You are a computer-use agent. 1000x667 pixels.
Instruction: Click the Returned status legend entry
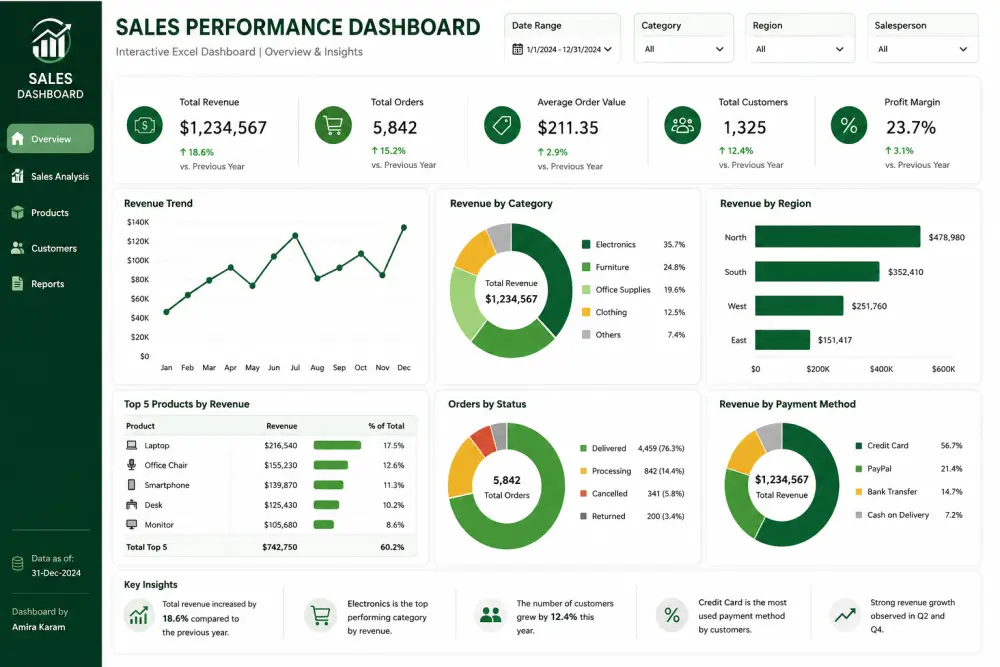click(x=631, y=516)
